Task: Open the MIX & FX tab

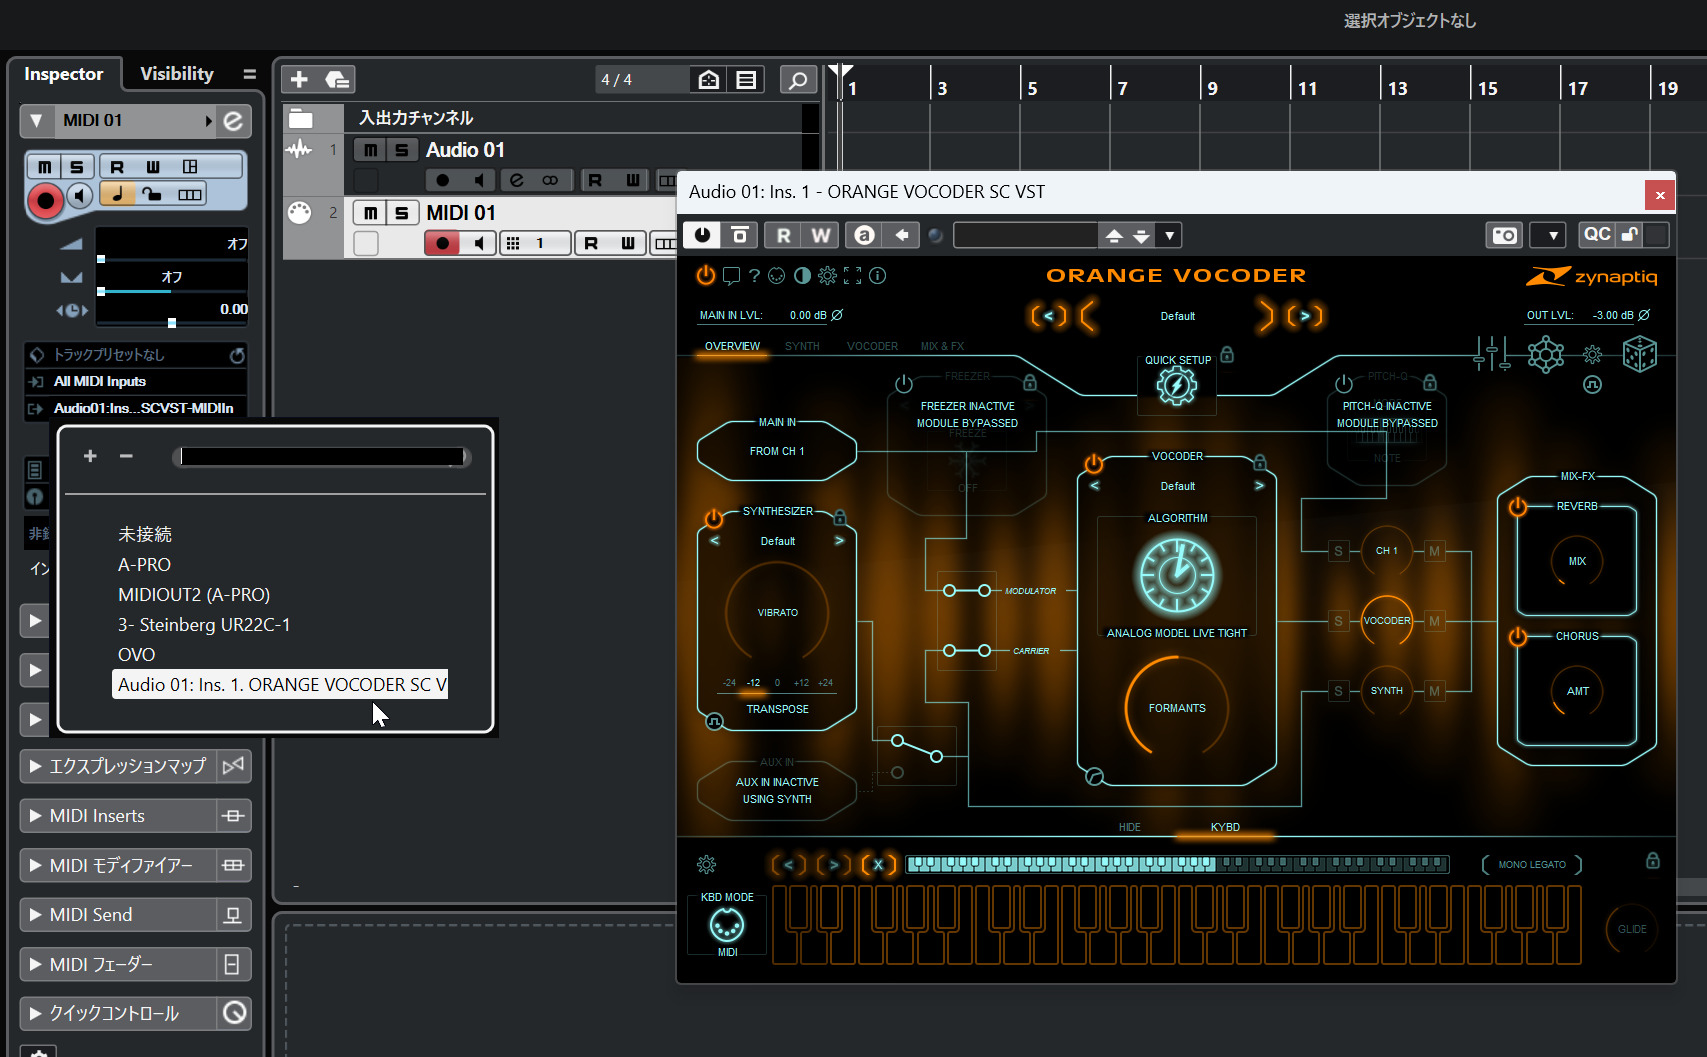Action: pyautogui.click(x=942, y=347)
